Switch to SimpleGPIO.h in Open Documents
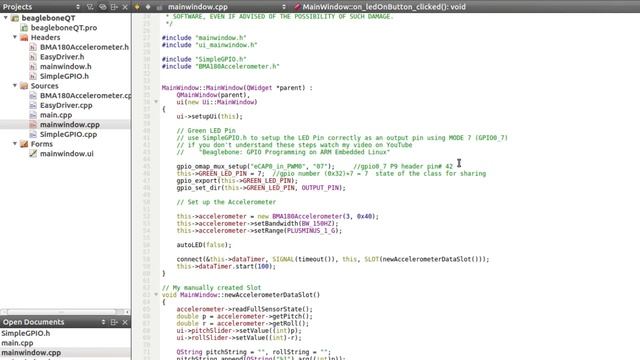This screenshot has width=640, height=360. point(26,333)
